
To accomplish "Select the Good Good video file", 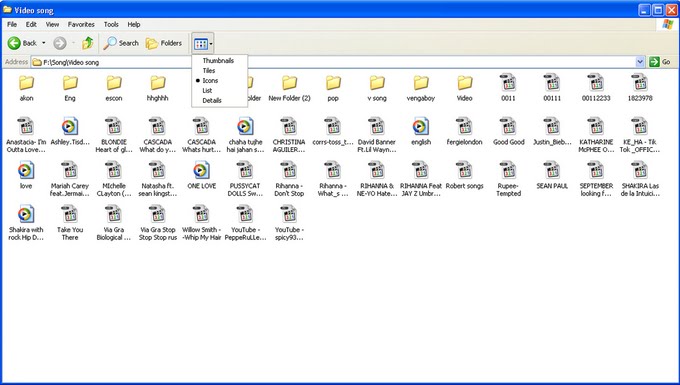I will [508, 132].
